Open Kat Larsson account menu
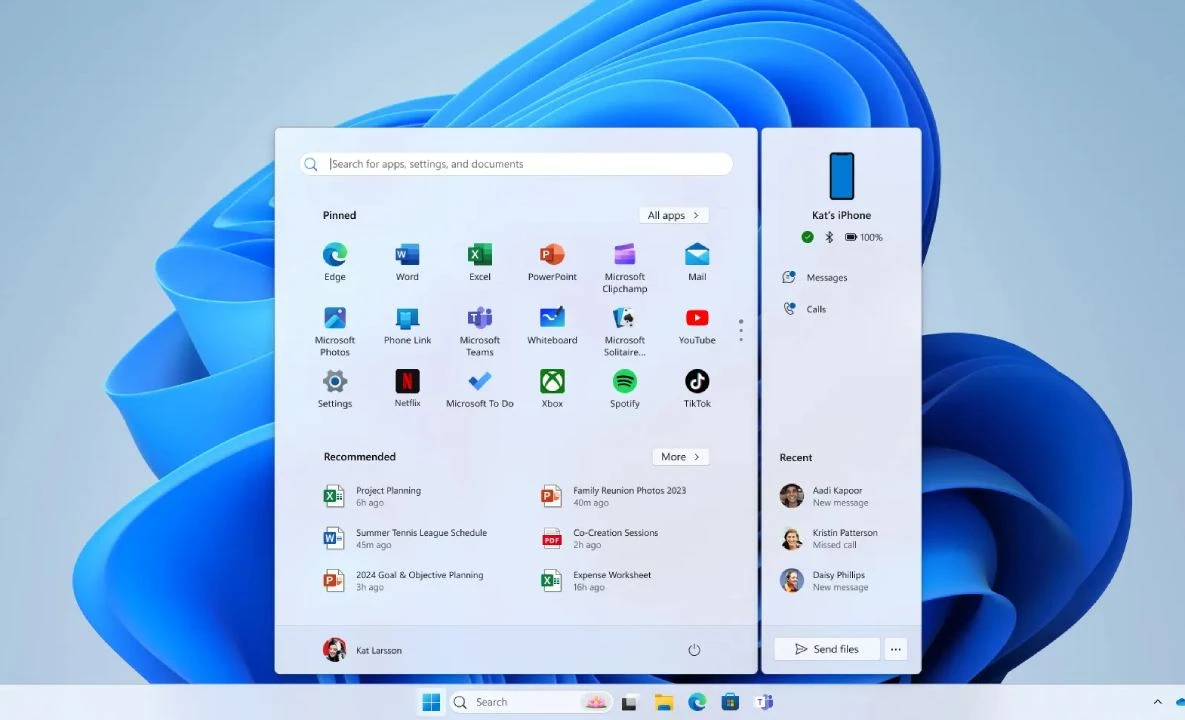1185x720 pixels. (363, 650)
